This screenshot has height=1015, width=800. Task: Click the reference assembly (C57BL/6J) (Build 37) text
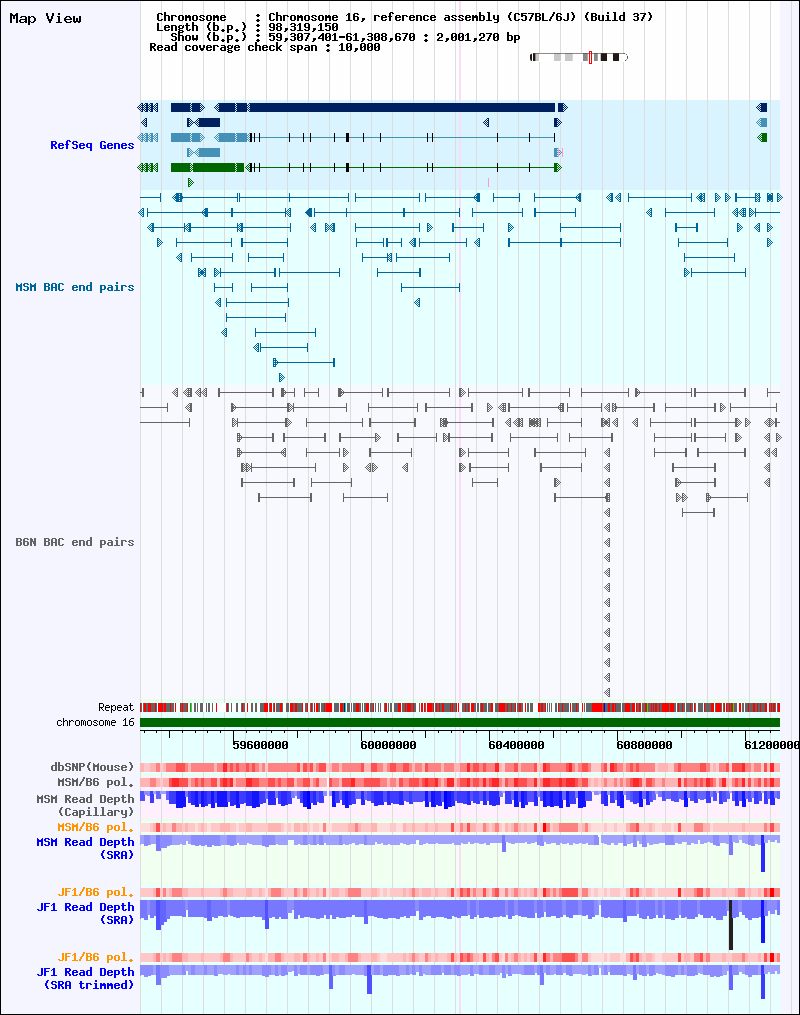(x=513, y=17)
